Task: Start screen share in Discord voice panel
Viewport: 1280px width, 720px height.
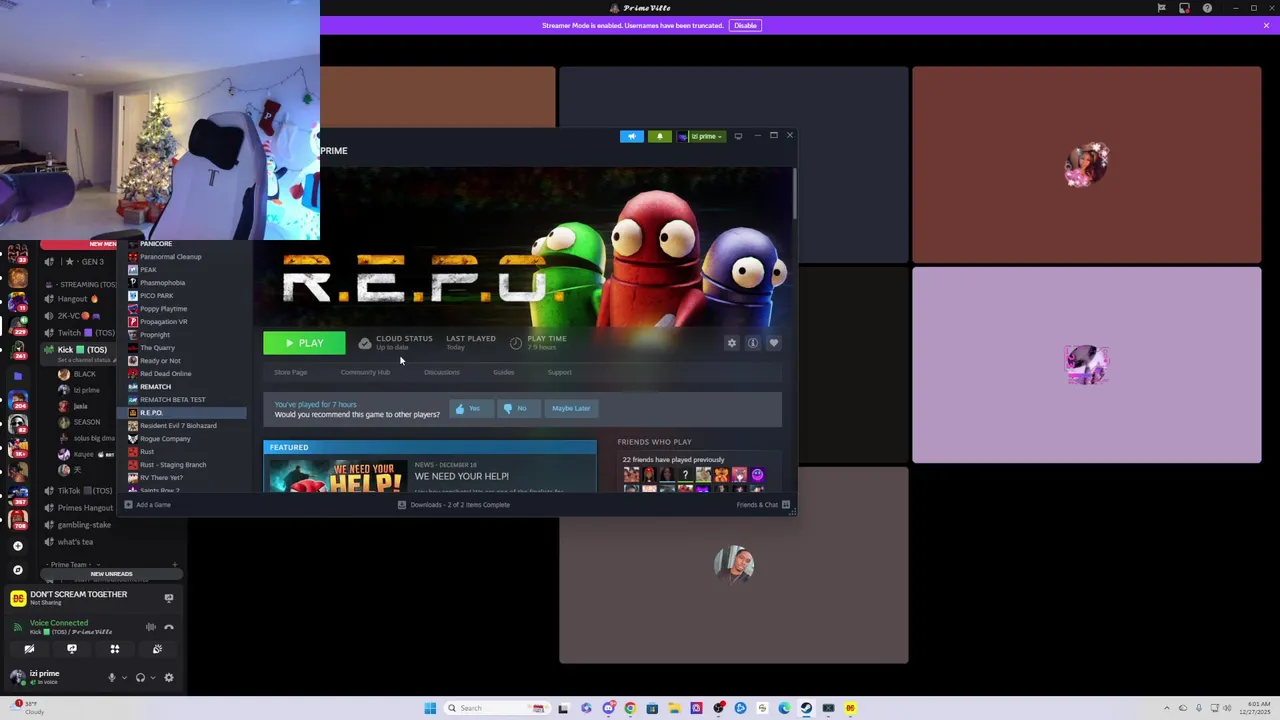Action: pos(72,649)
